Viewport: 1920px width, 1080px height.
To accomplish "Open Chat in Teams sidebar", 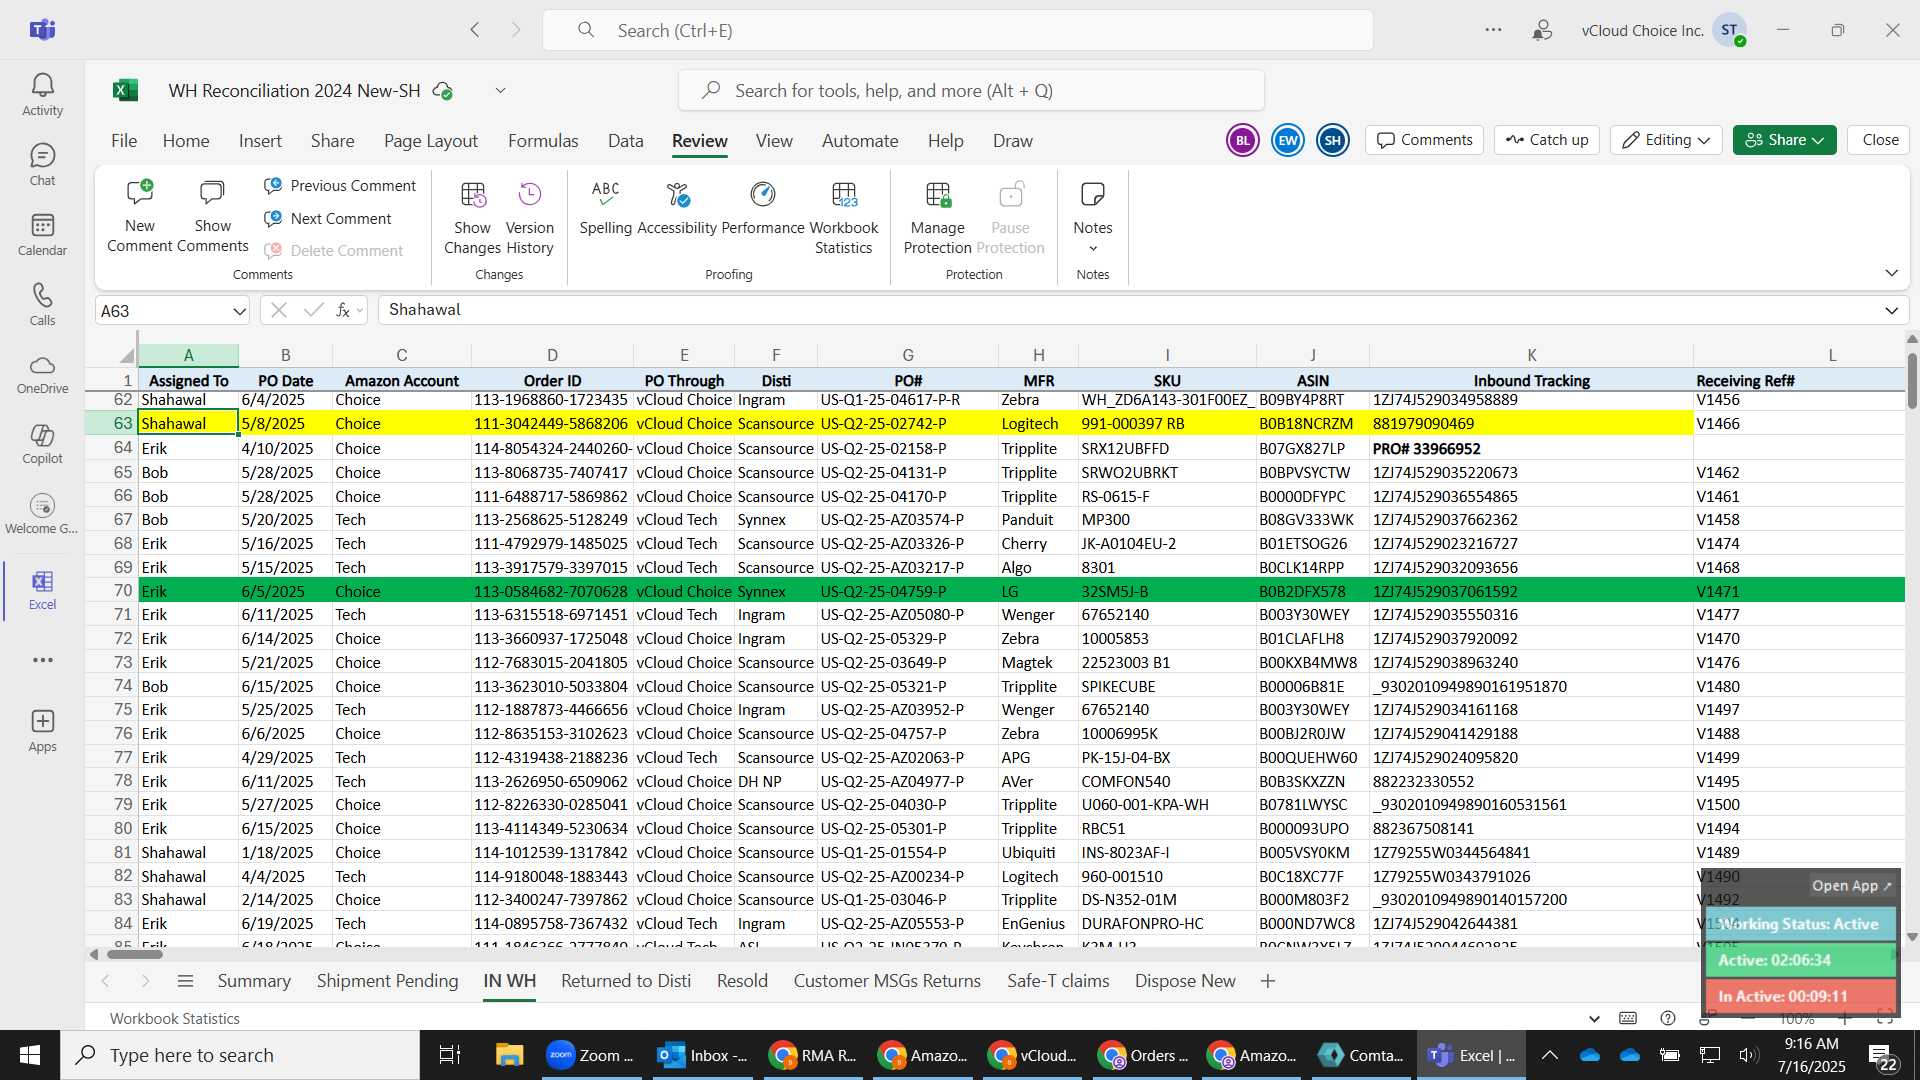I will pyautogui.click(x=42, y=165).
